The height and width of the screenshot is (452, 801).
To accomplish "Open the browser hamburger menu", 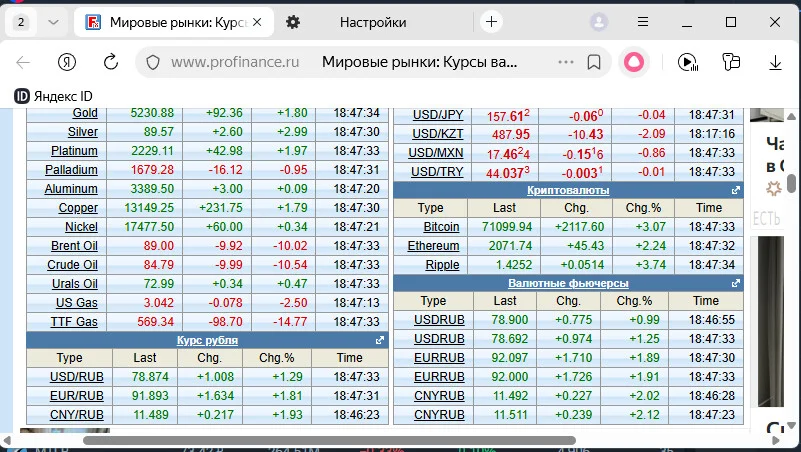I will point(643,22).
